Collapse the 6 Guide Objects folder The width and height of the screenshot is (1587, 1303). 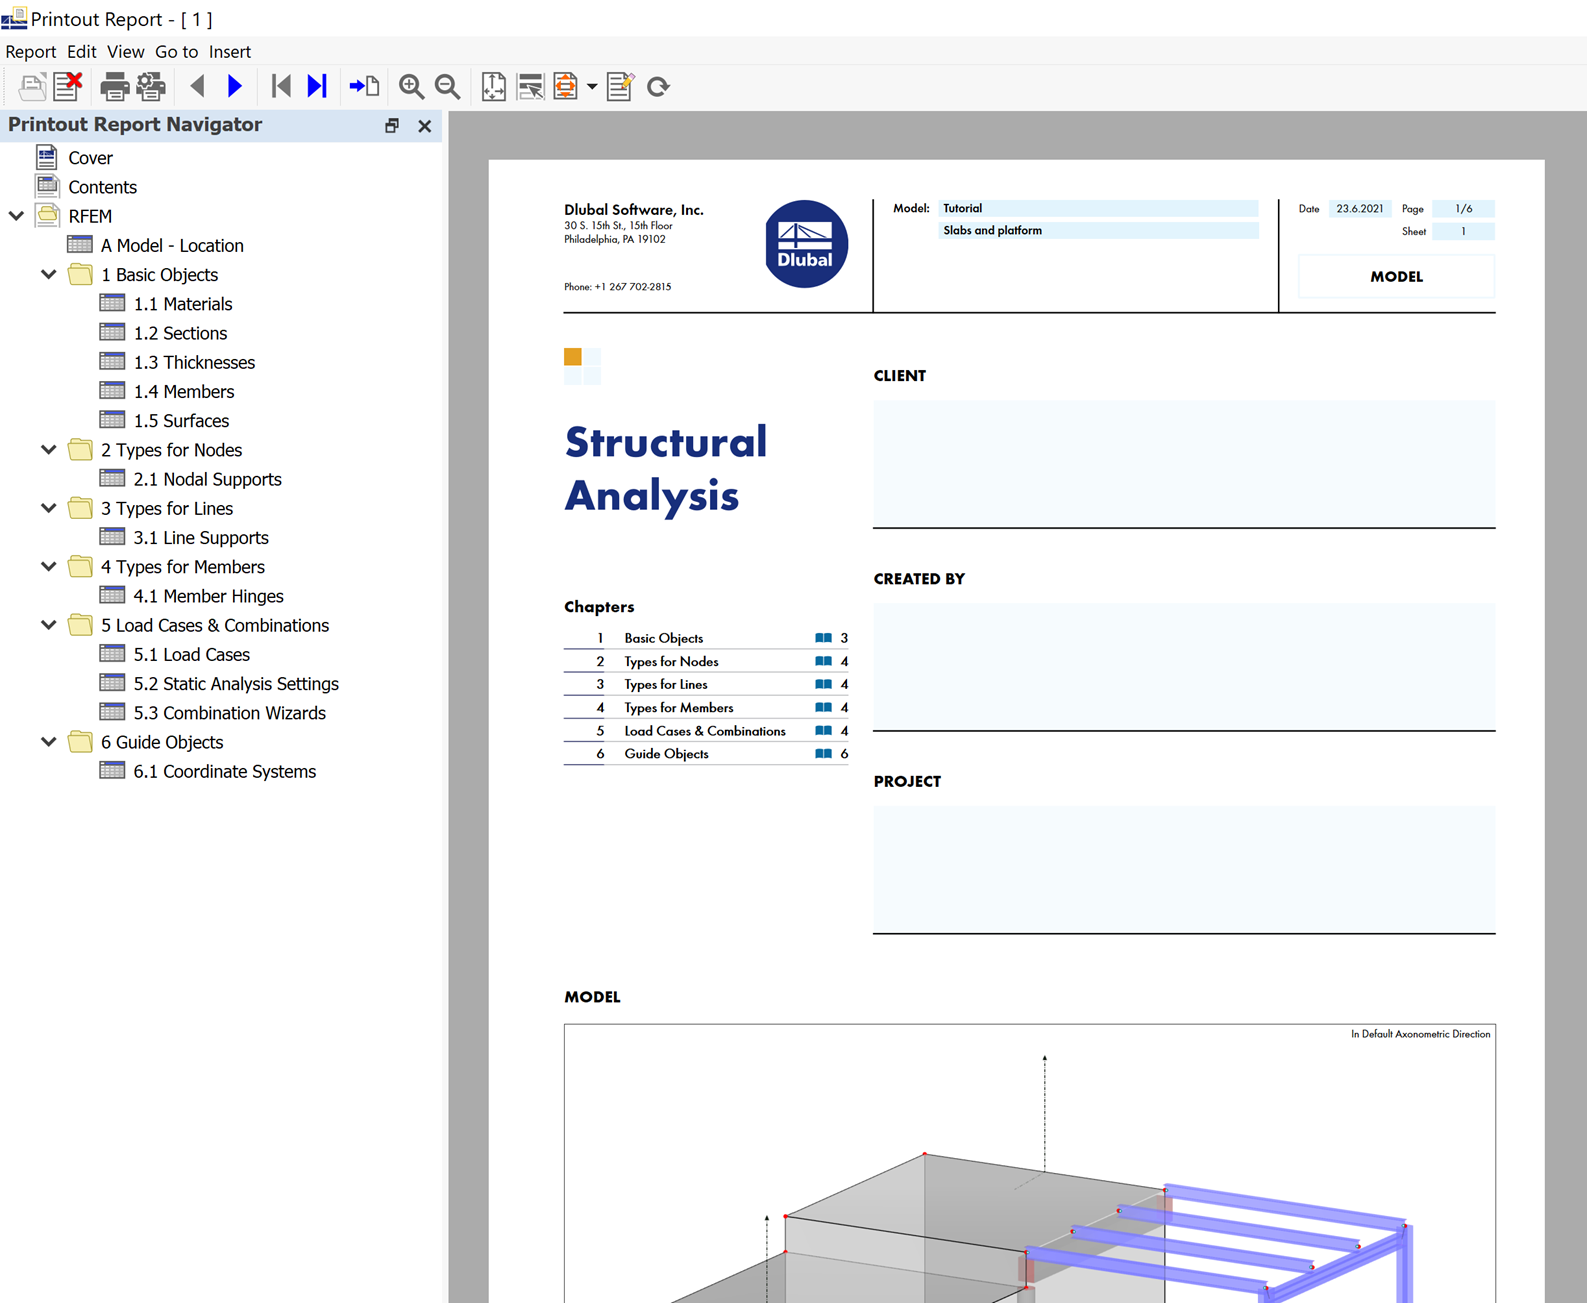coord(48,742)
